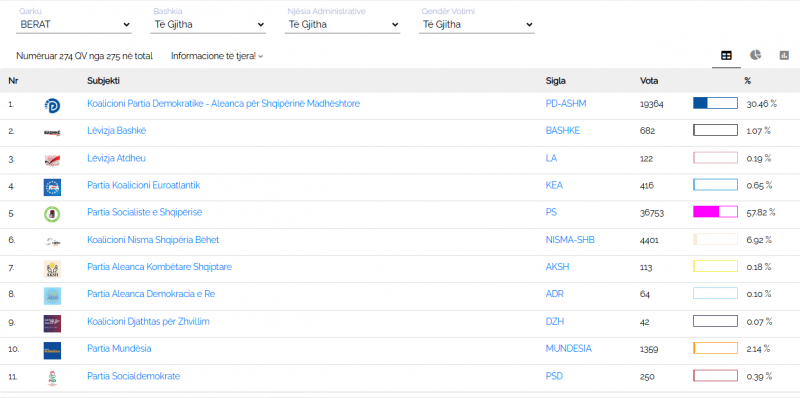Open the Qendër Votimi dropdown
Screen dimensions: 800x398
[x=477, y=24]
